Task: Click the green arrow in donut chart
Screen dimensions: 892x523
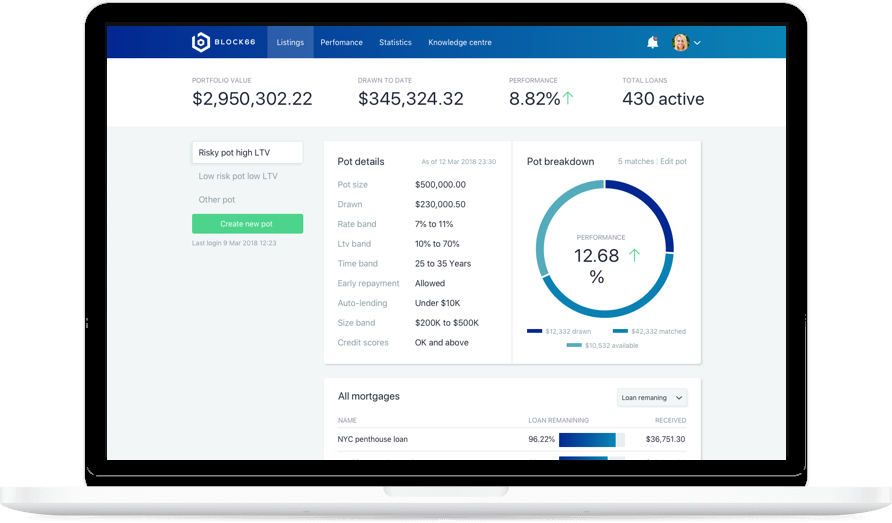Action: (x=634, y=255)
